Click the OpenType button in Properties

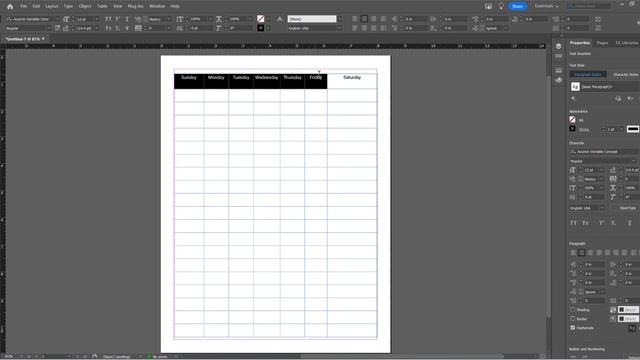[627, 208]
